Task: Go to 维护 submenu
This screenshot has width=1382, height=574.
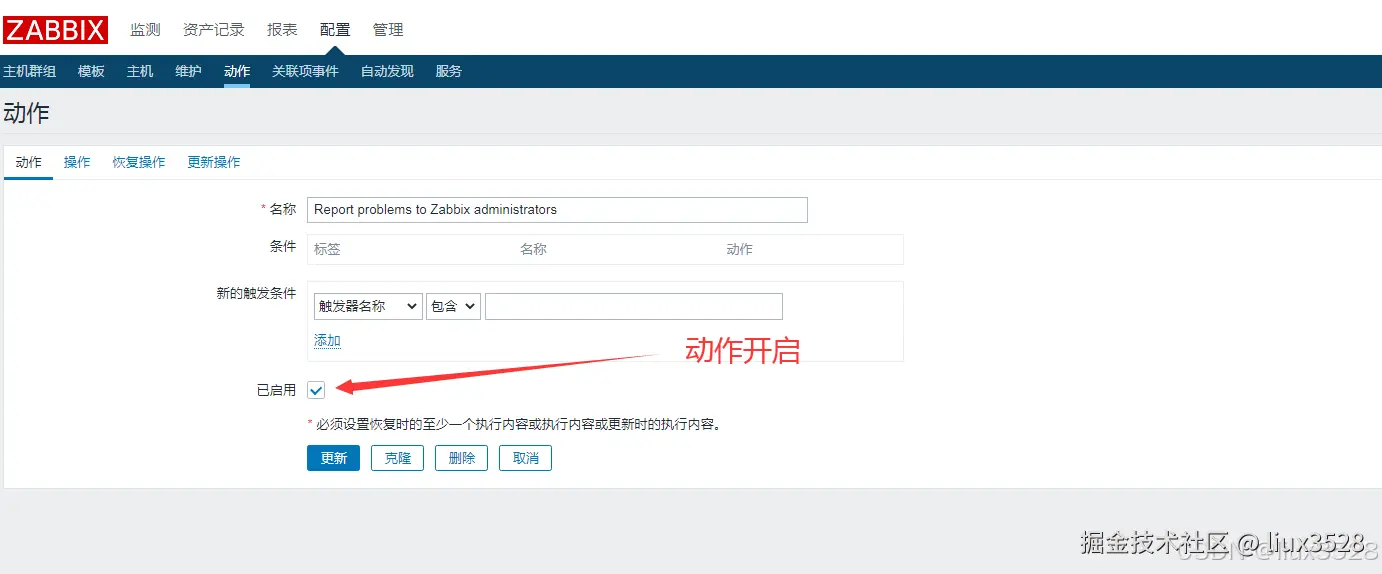Action: click(x=188, y=71)
